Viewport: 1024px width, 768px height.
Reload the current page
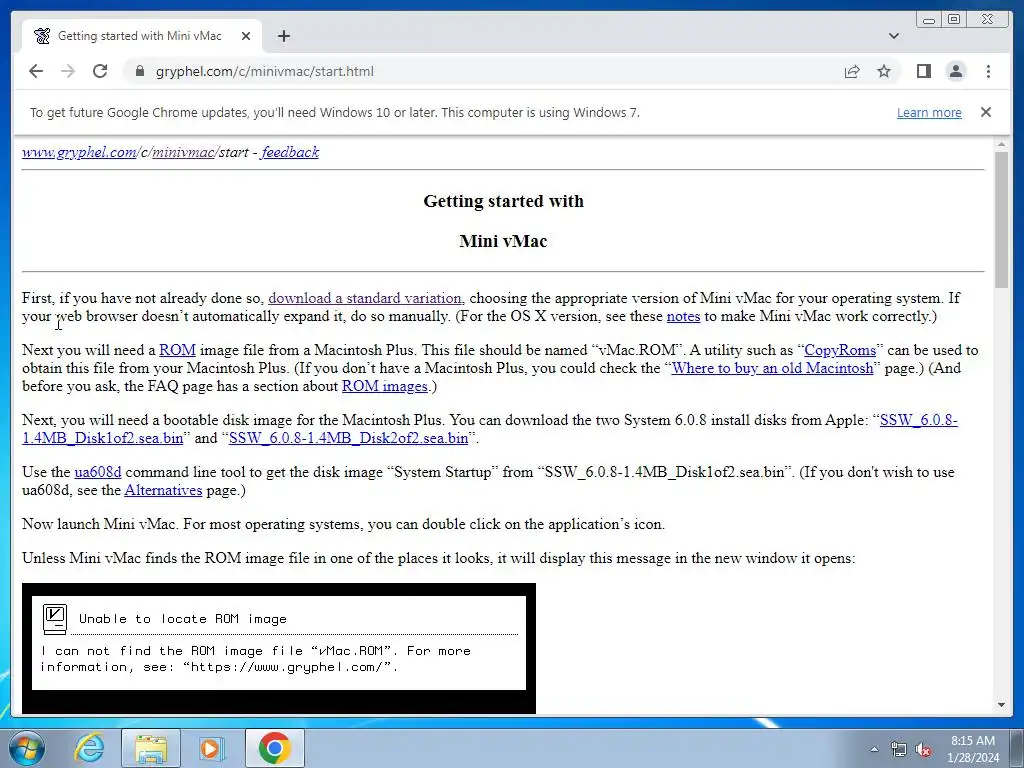pyautogui.click(x=100, y=71)
